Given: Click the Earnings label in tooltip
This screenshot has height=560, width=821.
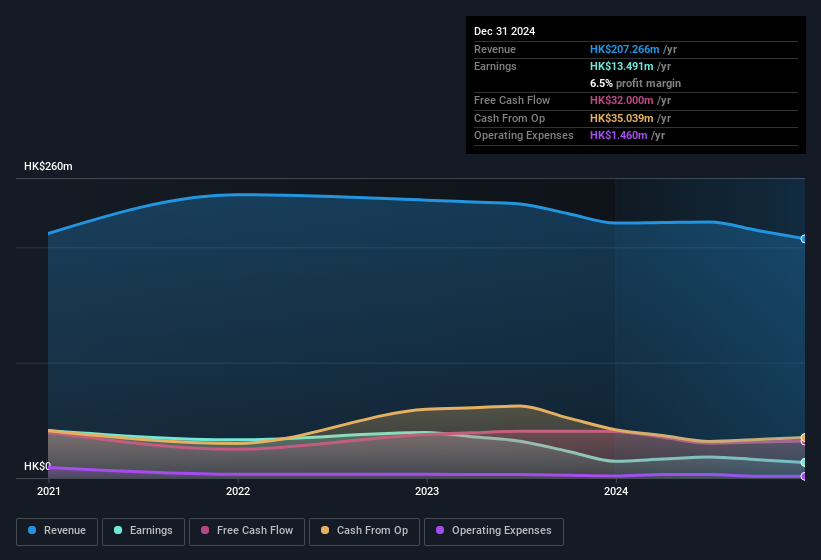Looking at the screenshot, I should tap(495, 66).
